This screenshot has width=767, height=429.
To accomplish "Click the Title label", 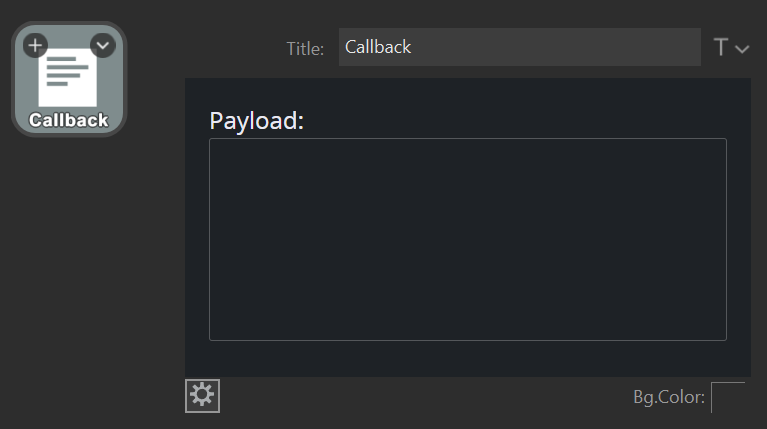I will click(305, 48).
